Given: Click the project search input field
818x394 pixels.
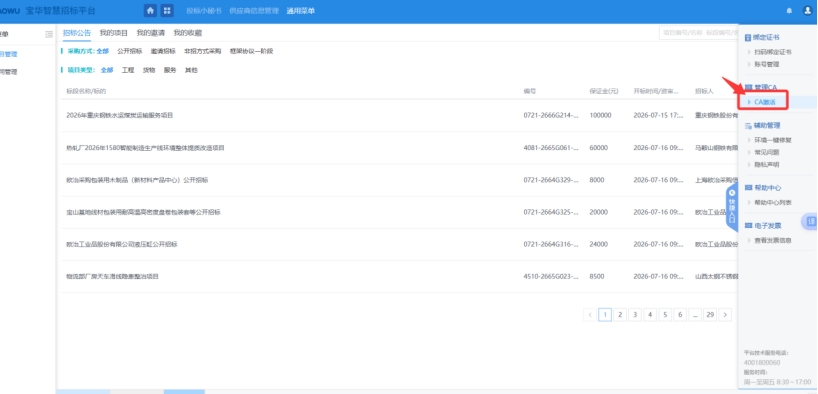Looking at the screenshot, I should point(699,33).
